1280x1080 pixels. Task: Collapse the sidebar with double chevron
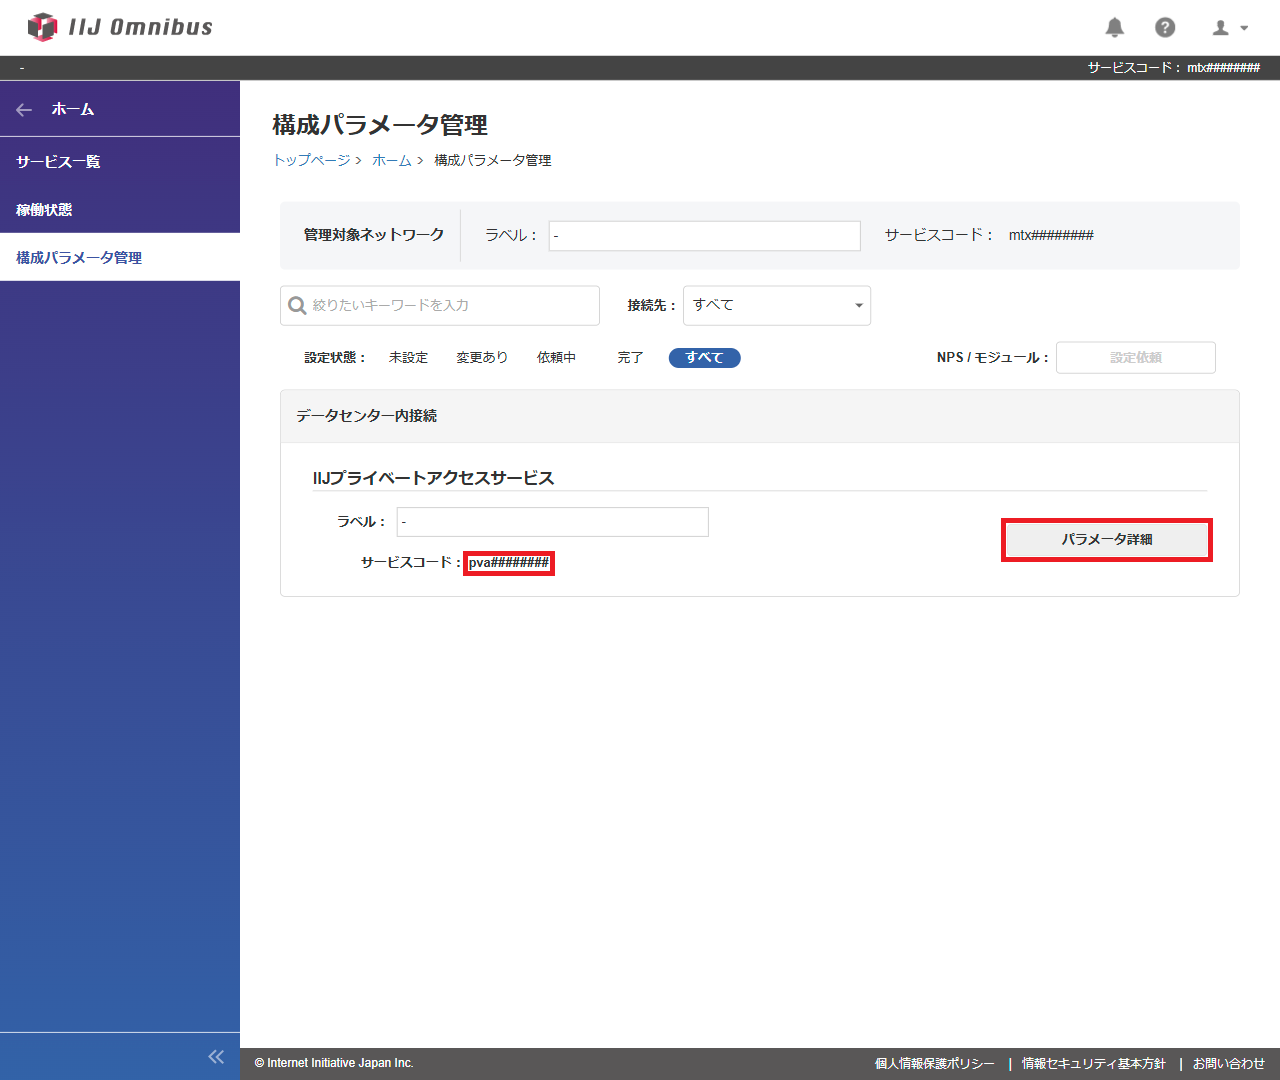(216, 1056)
